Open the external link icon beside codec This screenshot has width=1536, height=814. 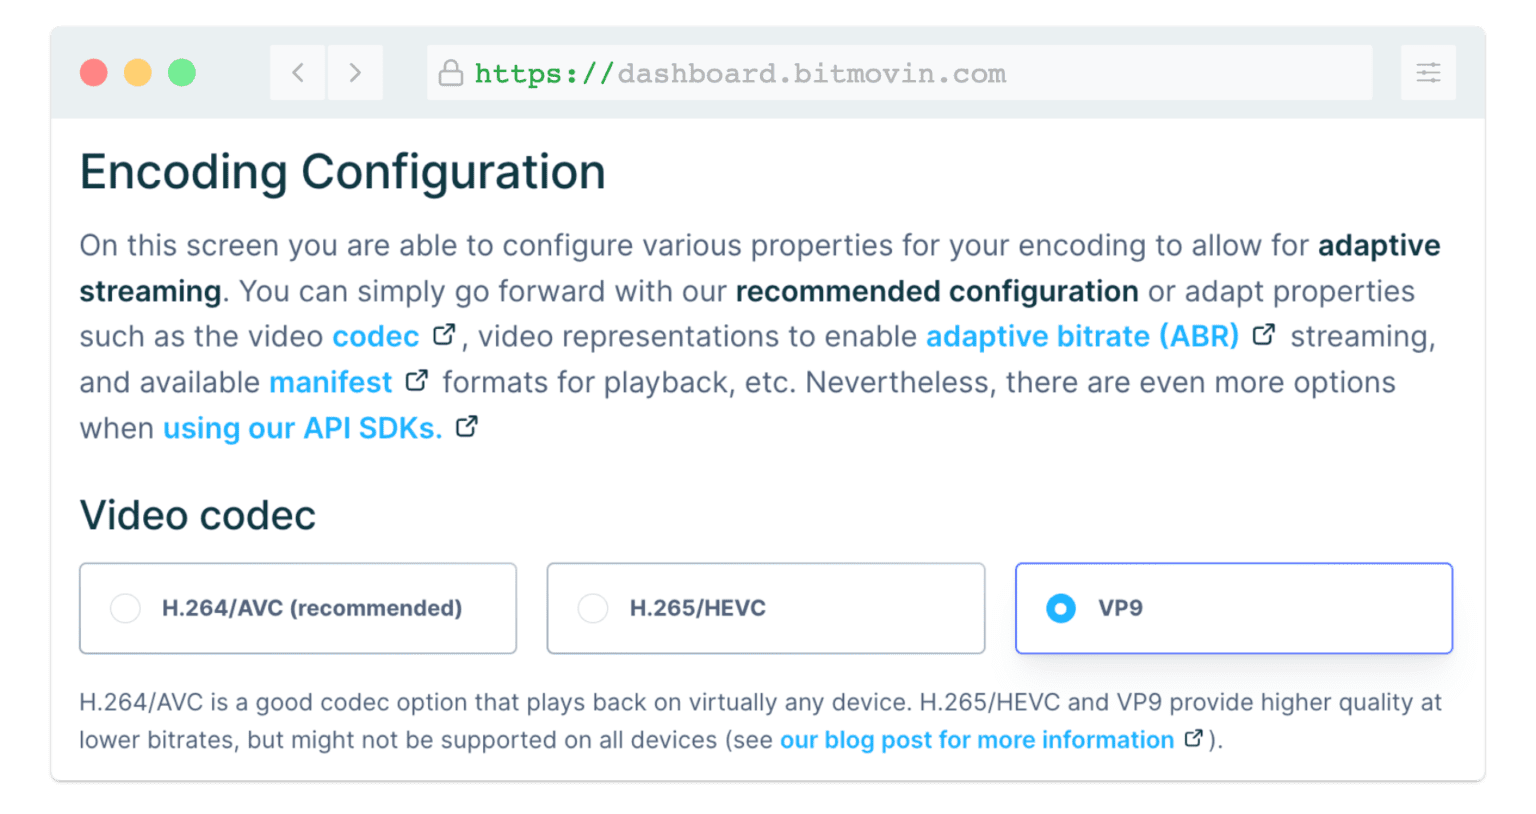tap(444, 332)
